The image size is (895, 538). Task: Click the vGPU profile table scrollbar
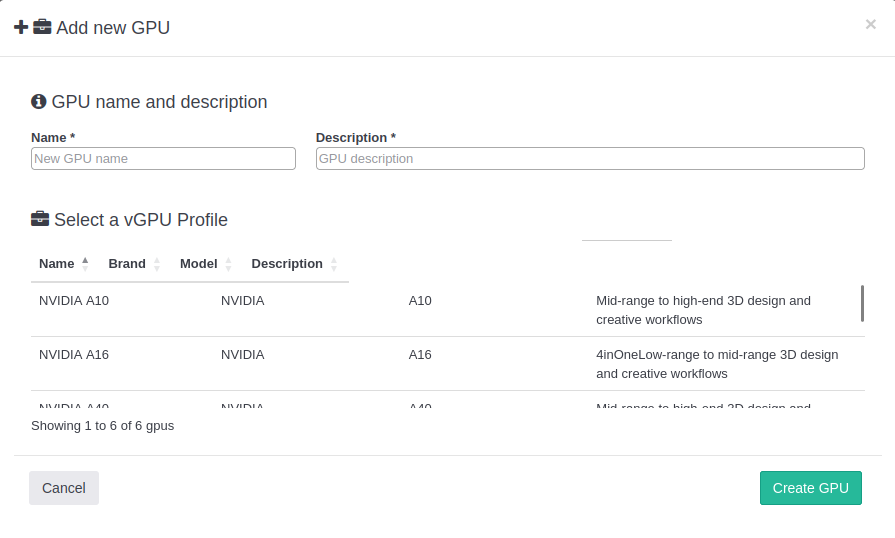pos(862,303)
